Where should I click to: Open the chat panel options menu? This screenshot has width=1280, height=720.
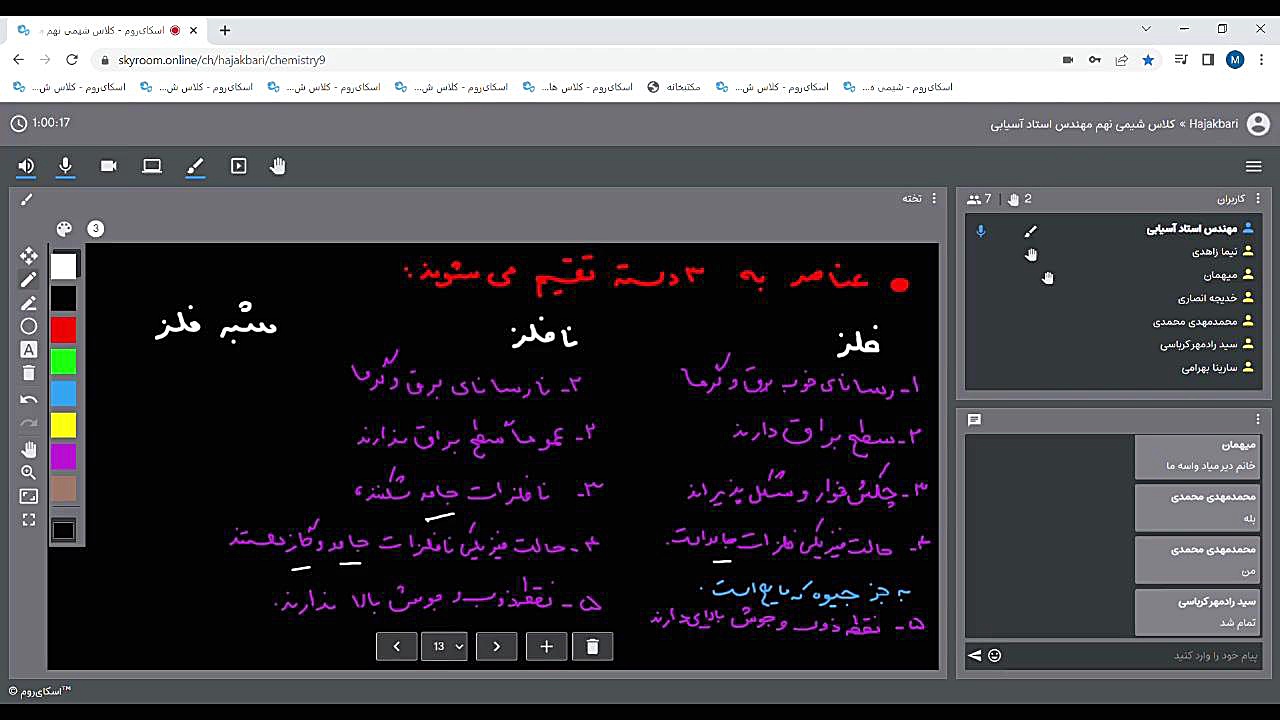tap(1259, 420)
